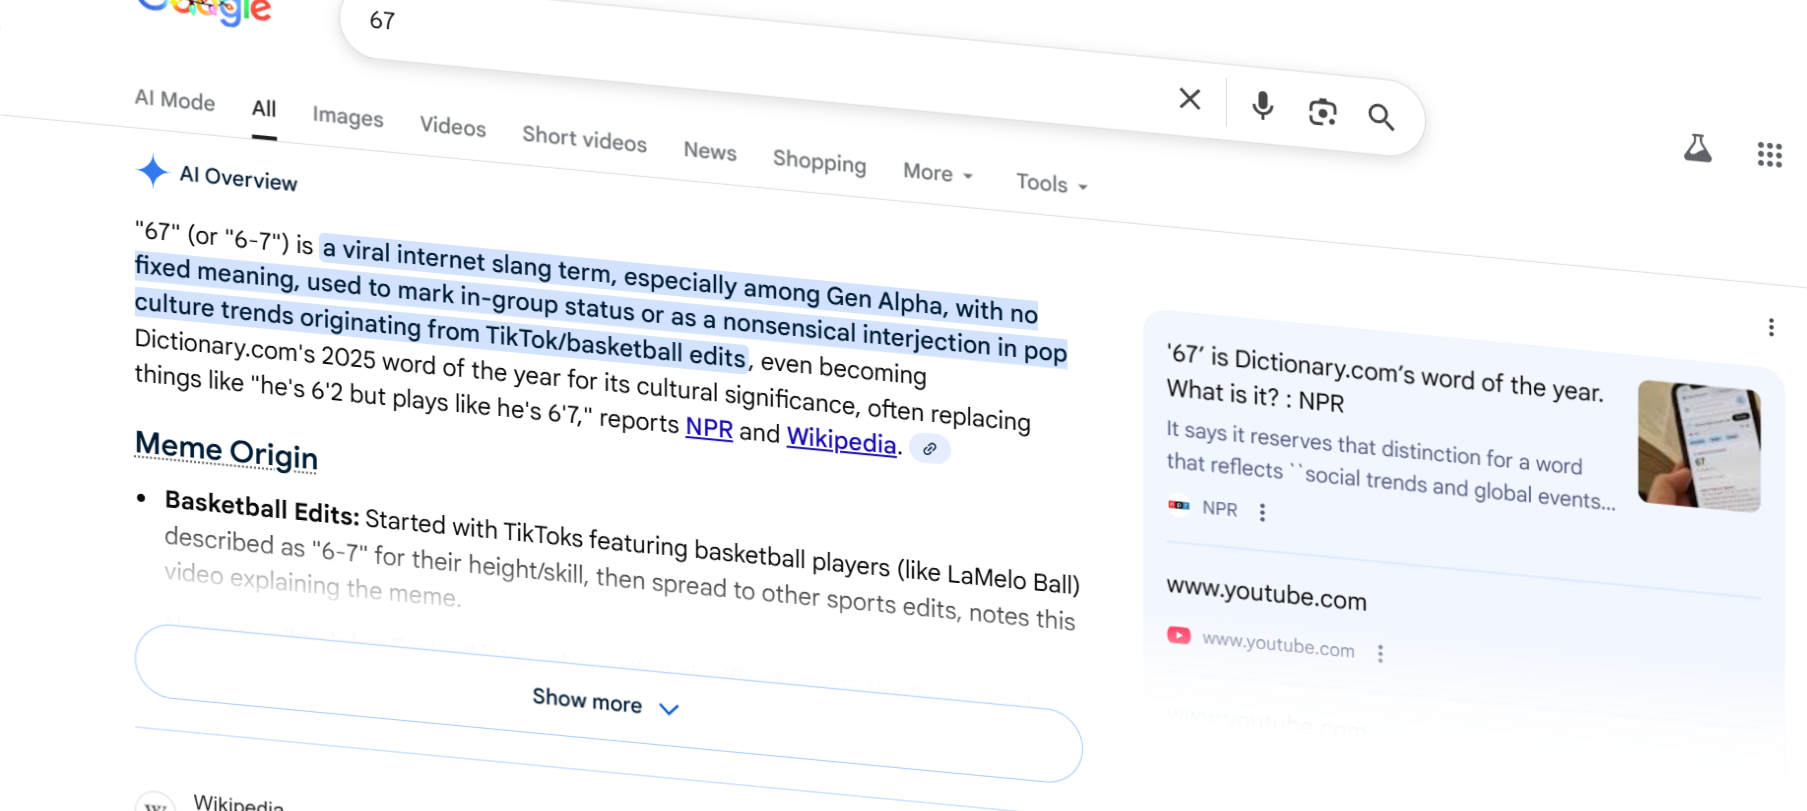
Task: Click the AI Overview sparkle icon
Action: coord(152,171)
